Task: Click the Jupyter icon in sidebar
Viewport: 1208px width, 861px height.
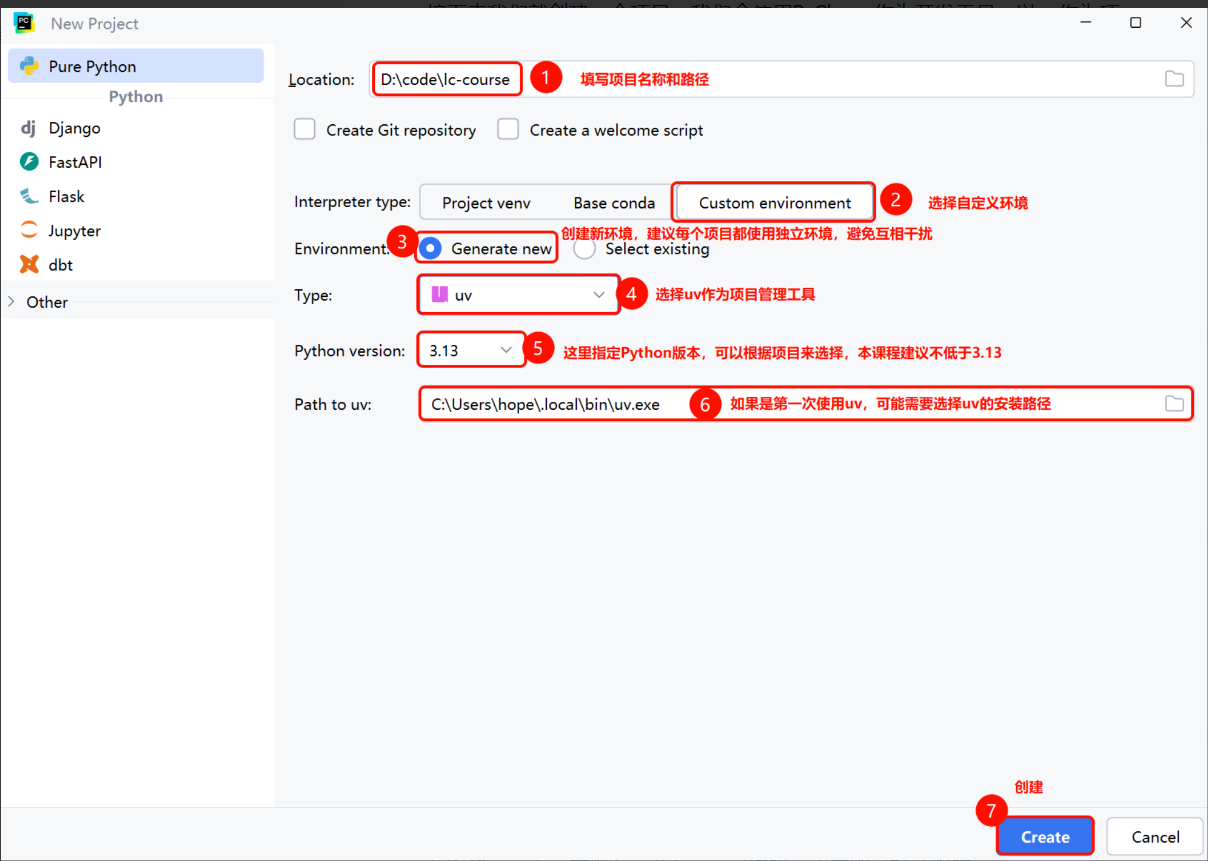Action: 29,230
